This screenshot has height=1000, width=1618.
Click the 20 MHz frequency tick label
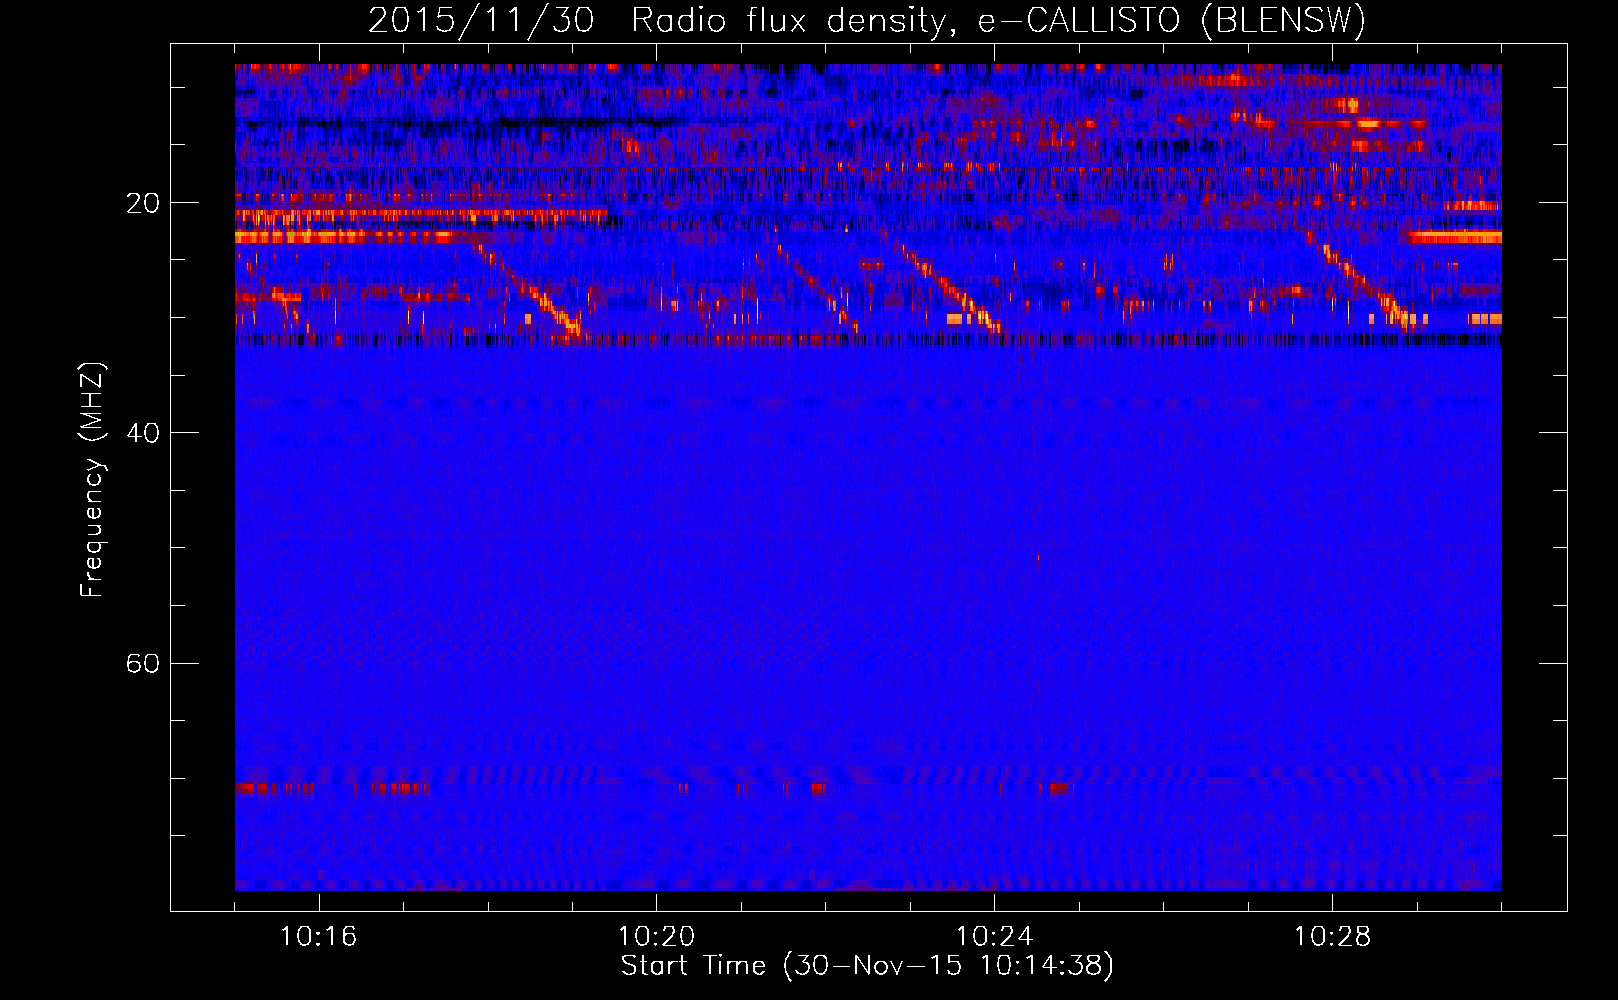point(143,203)
